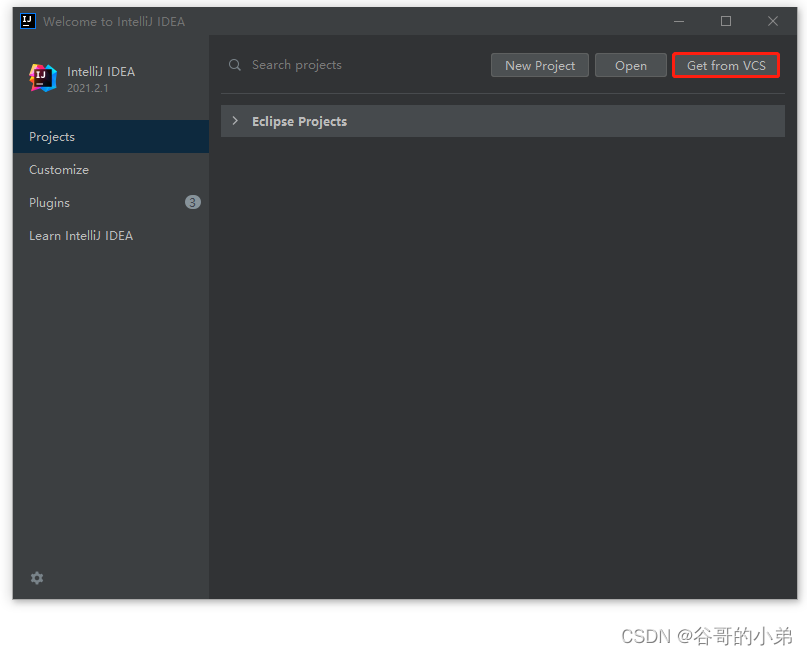Click the search magnifier icon
Screen dimensions: 807x655
click(x=235, y=65)
